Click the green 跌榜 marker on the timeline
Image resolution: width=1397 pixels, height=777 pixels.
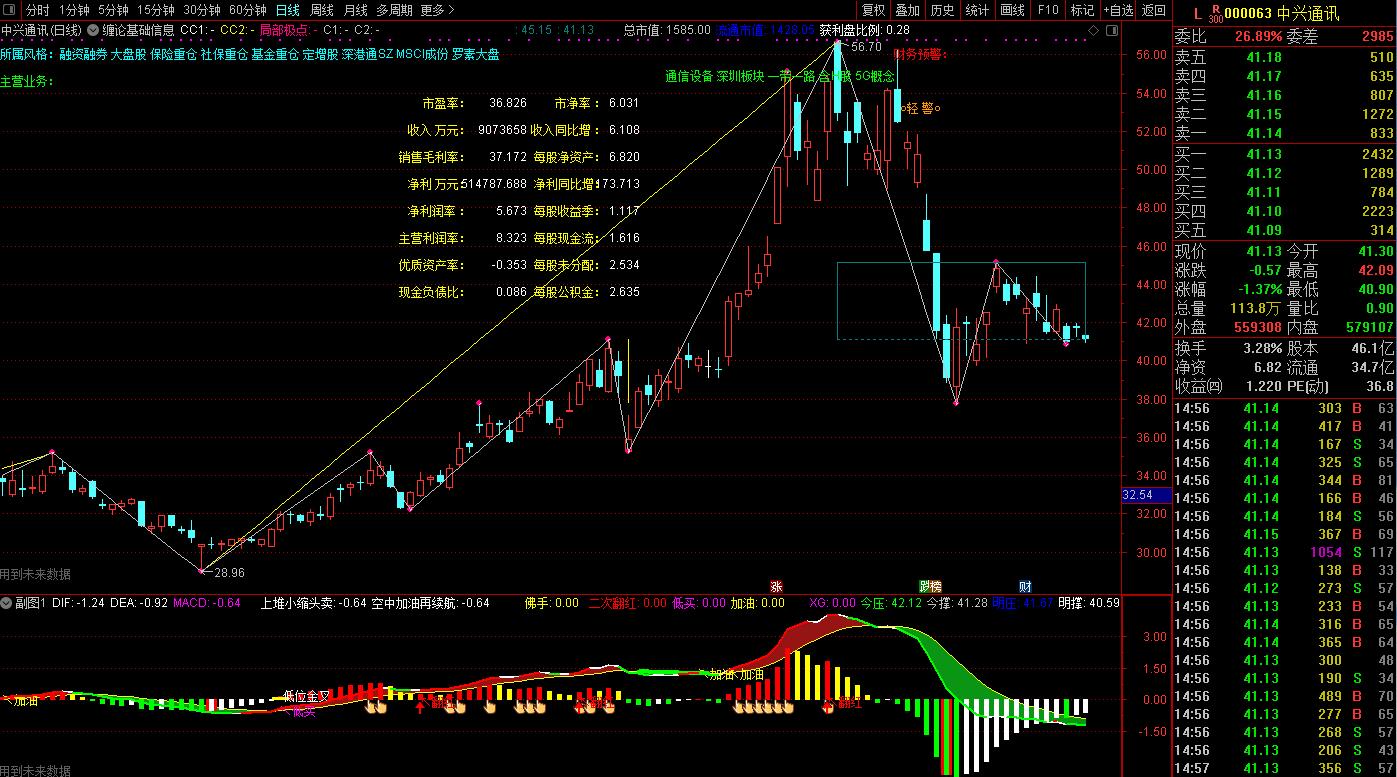tap(930, 586)
